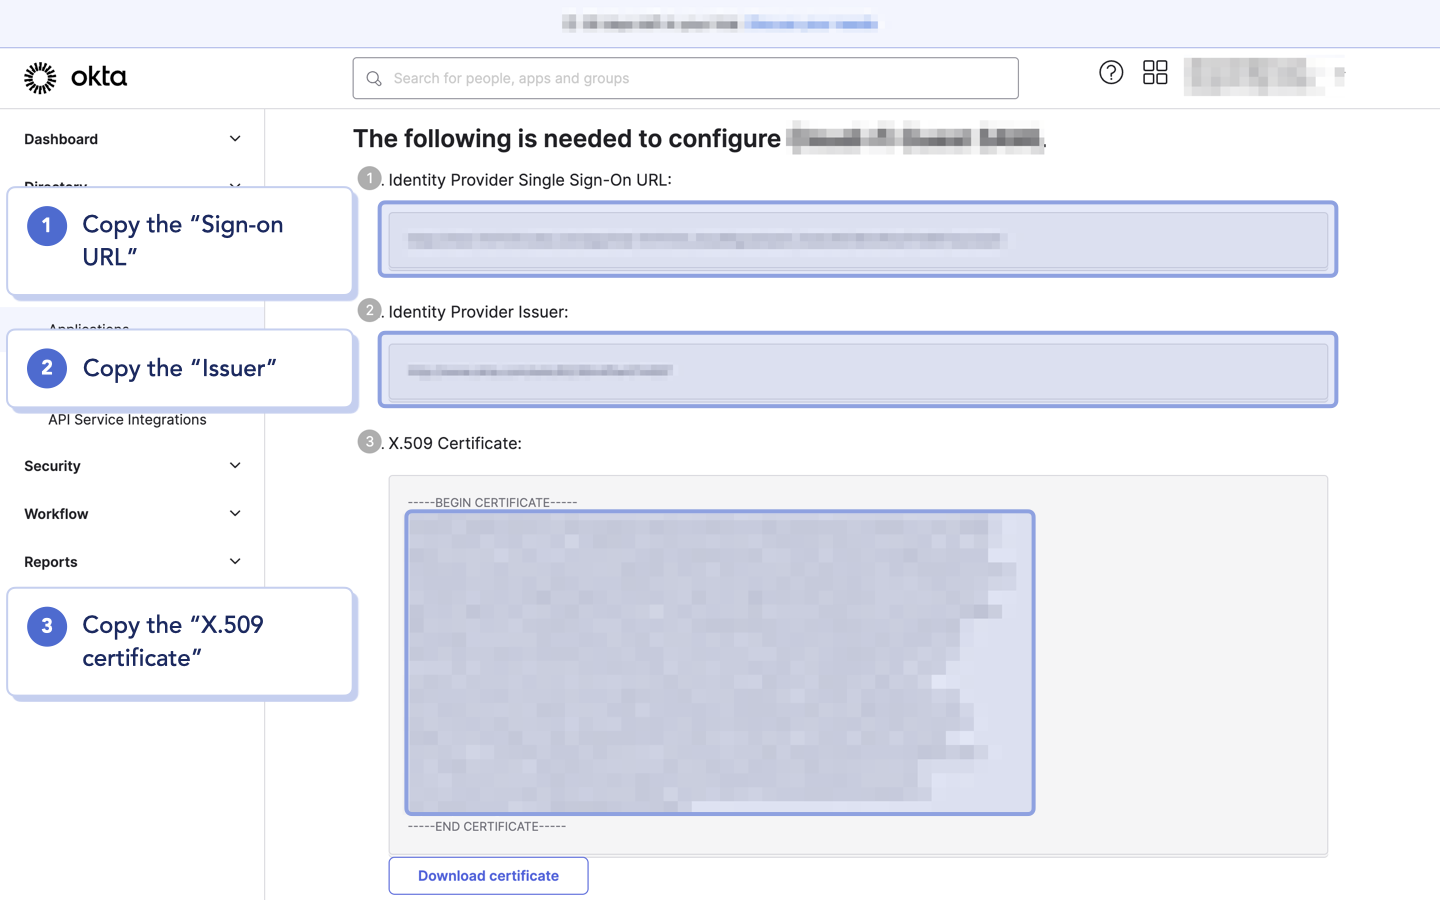
Task: Click the blue step 3 badge in certificate callout
Action: 46,625
